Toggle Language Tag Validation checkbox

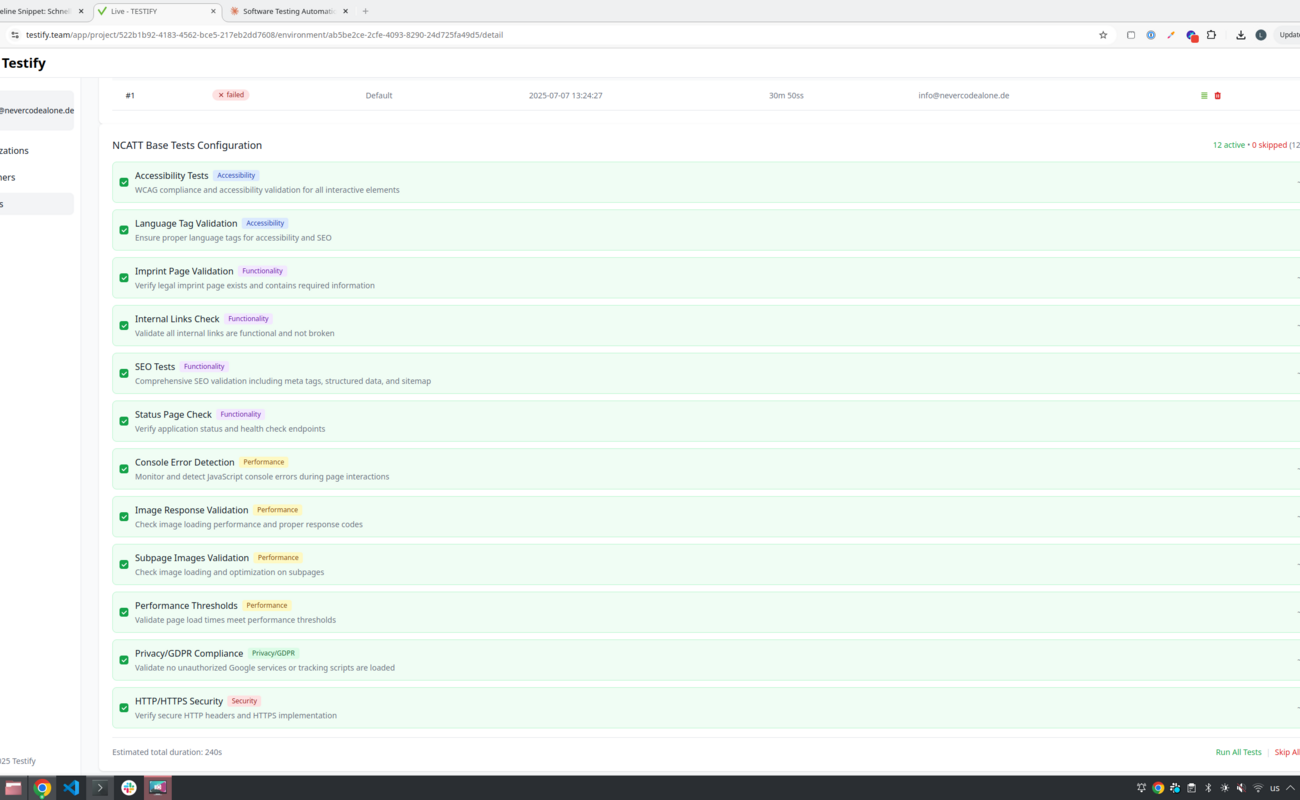[x=124, y=230]
